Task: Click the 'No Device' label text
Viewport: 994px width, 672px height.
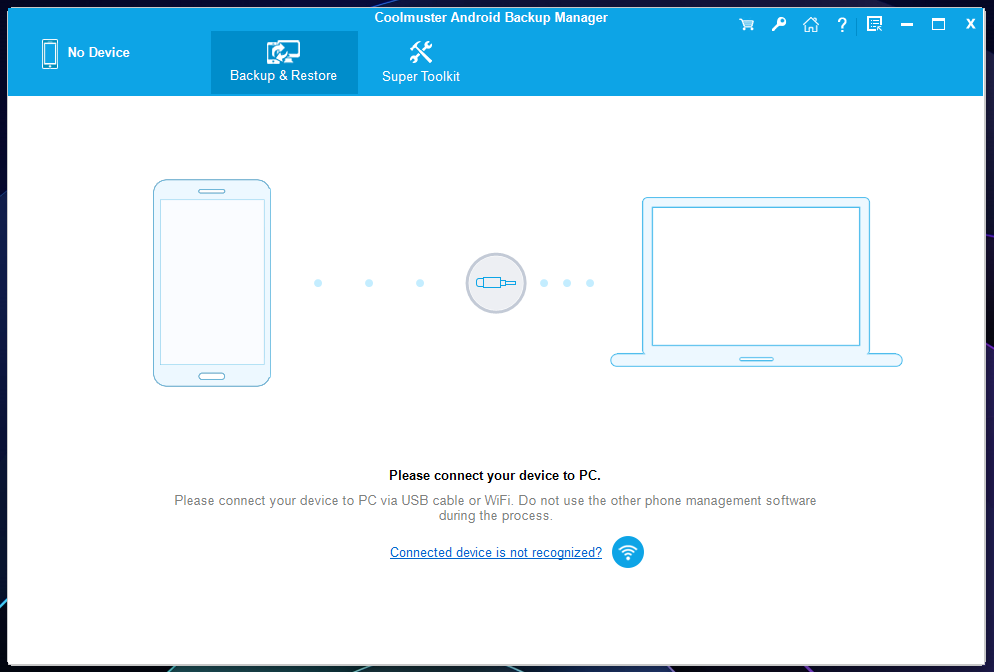Action: click(99, 53)
